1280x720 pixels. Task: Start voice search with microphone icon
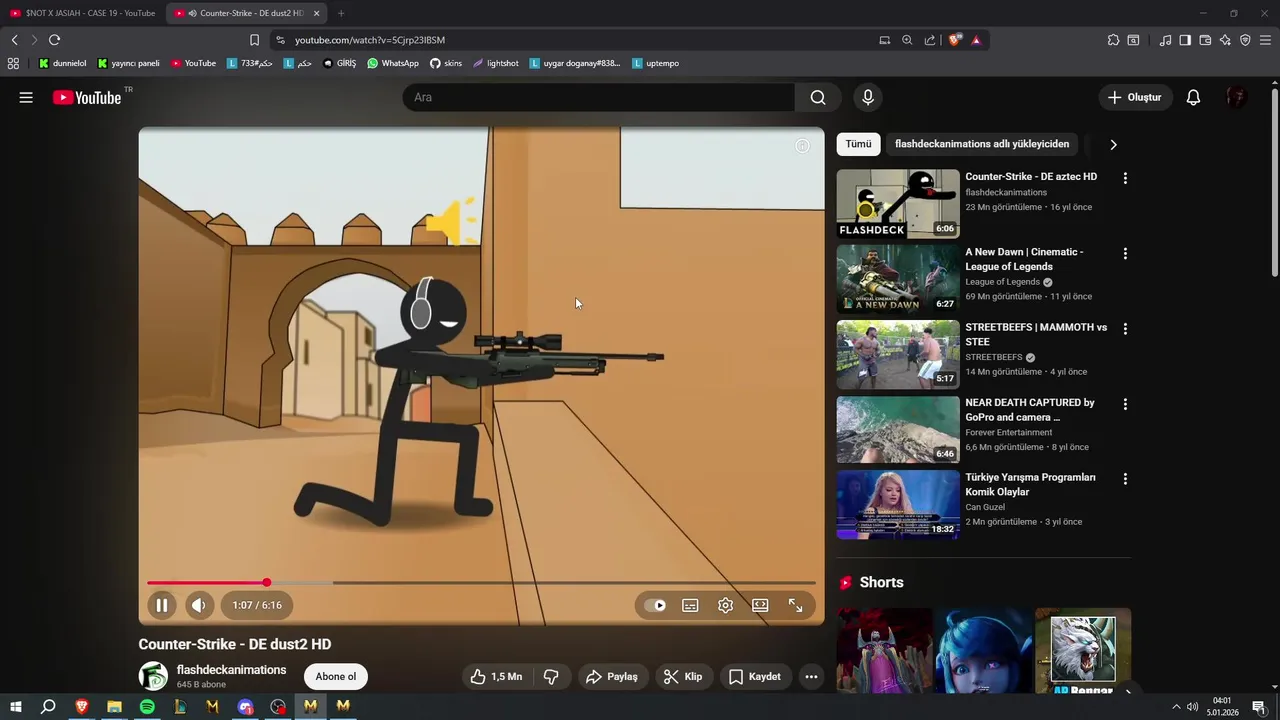click(x=868, y=97)
